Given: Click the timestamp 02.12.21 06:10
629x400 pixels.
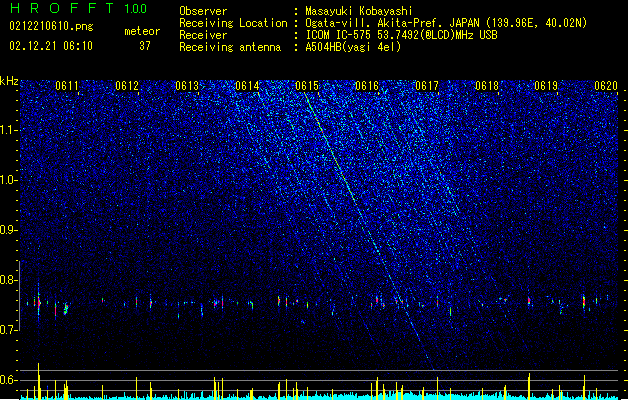Looking at the screenshot, I should (x=51, y=46).
